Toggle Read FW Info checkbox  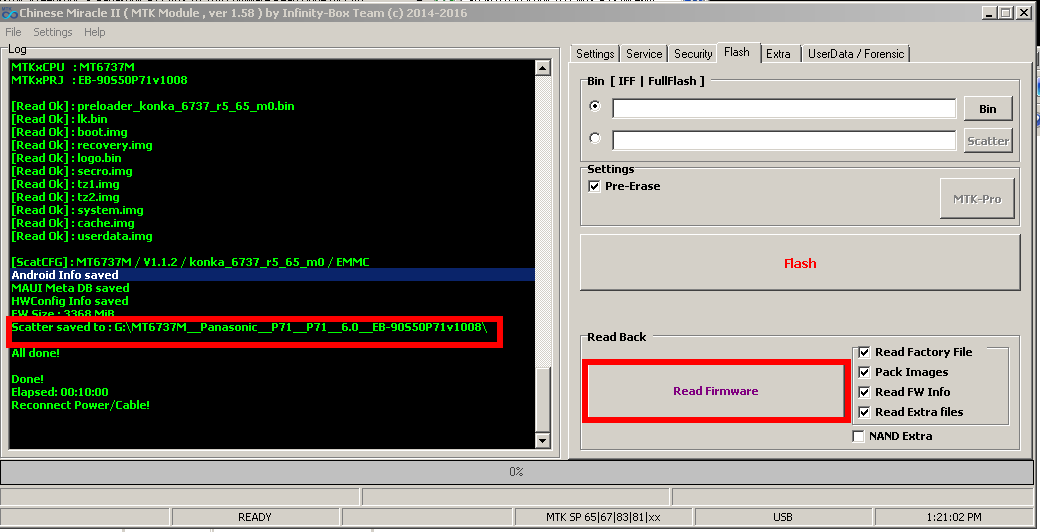(x=864, y=392)
